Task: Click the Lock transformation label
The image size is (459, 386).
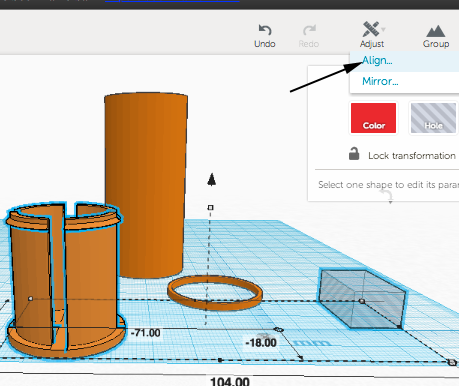Action: 412,156
